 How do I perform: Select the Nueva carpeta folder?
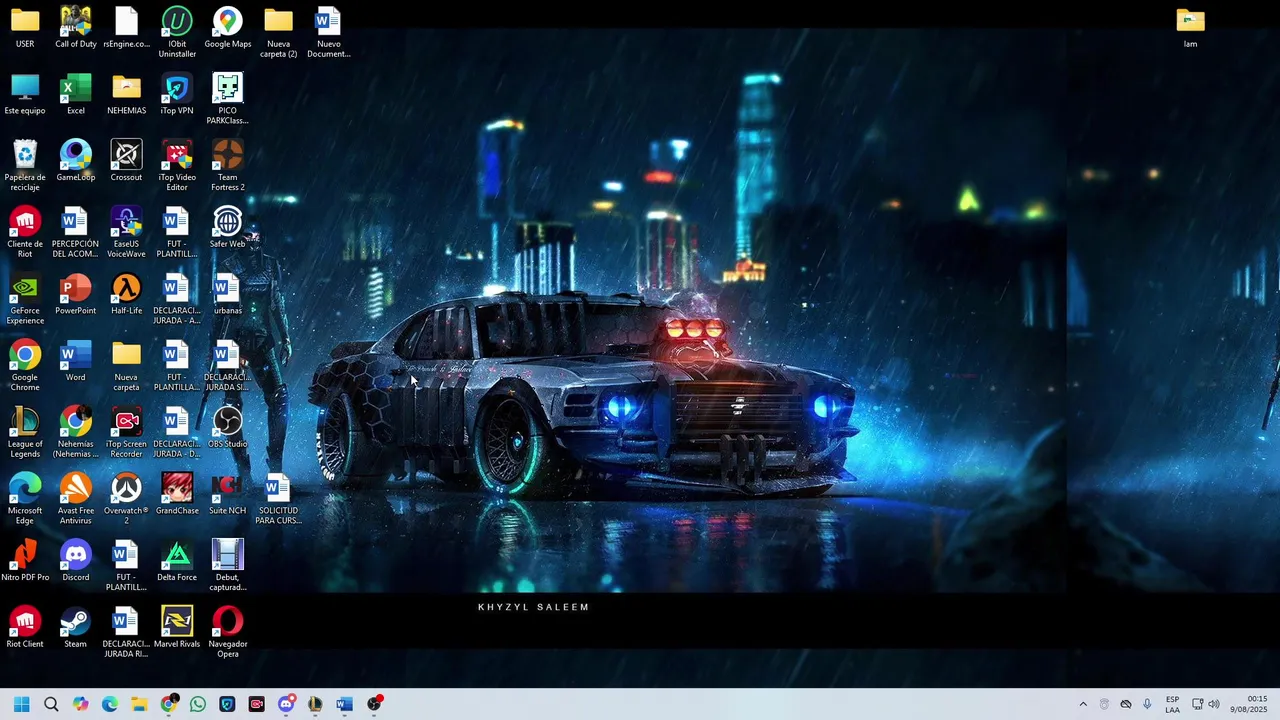coord(126,366)
